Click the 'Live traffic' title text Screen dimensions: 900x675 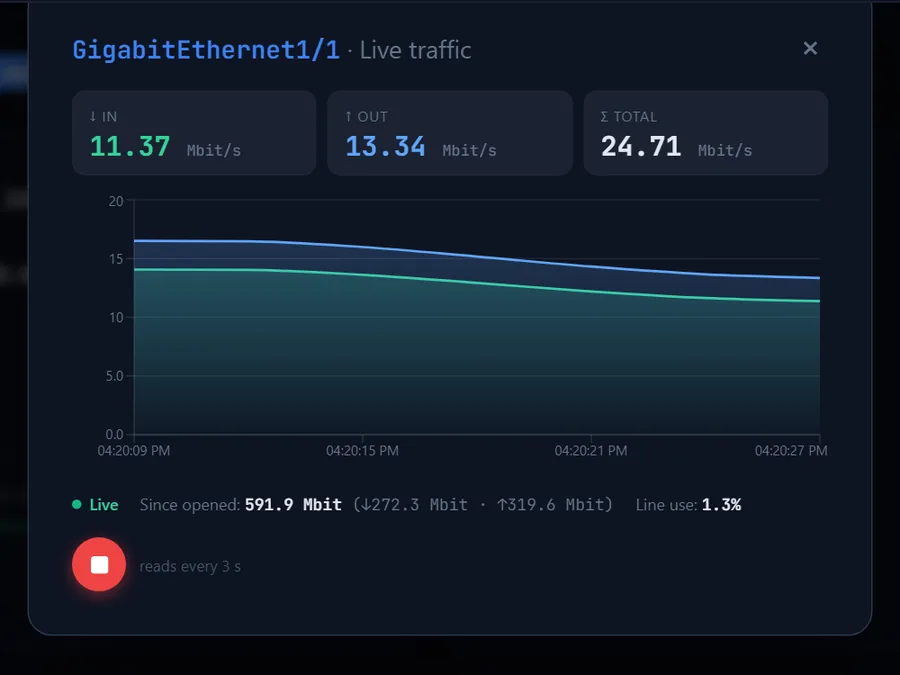(x=416, y=50)
